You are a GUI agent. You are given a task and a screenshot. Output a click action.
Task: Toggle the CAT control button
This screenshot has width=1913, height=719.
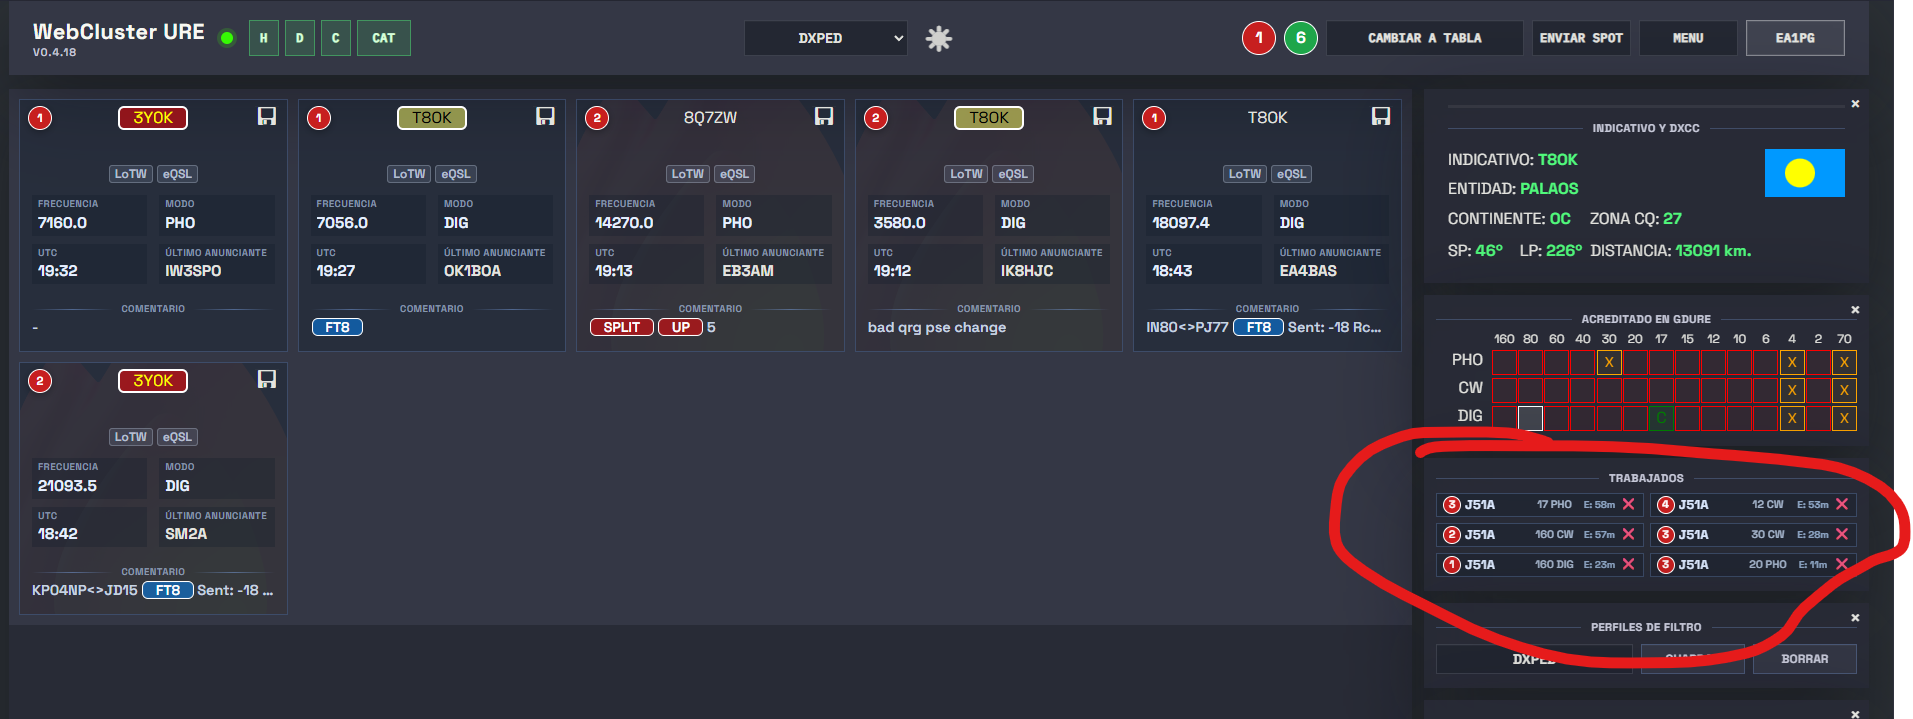[x=383, y=38]
